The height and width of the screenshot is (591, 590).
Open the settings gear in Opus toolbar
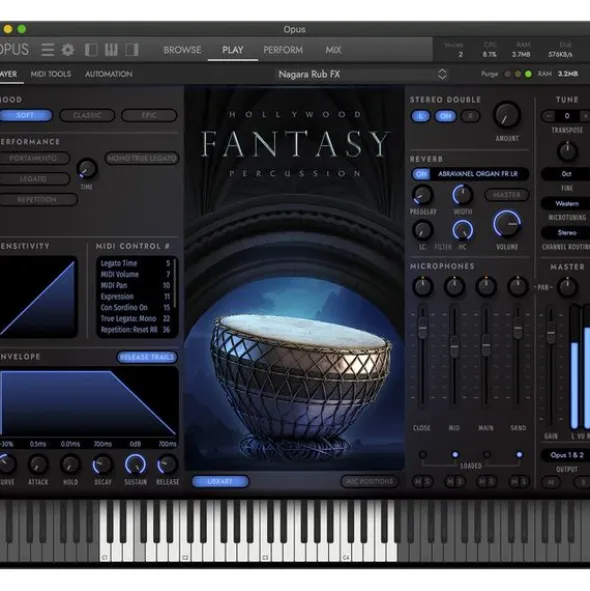(x=68, y=50)
